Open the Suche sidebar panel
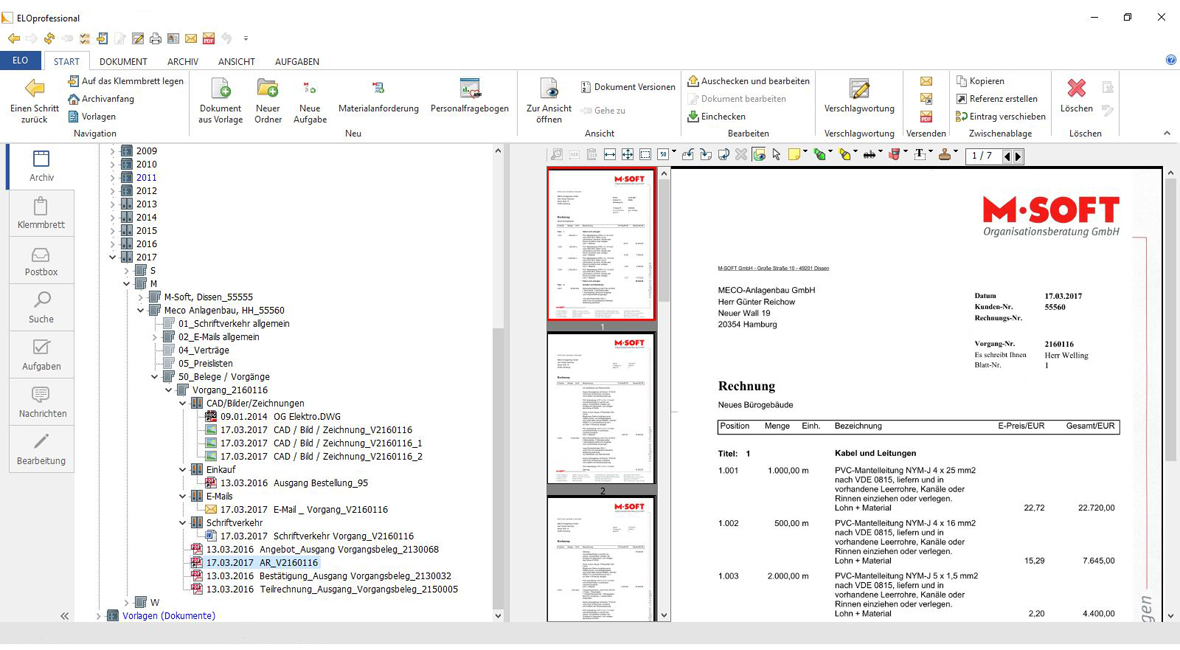 click(x=41, y=307)
